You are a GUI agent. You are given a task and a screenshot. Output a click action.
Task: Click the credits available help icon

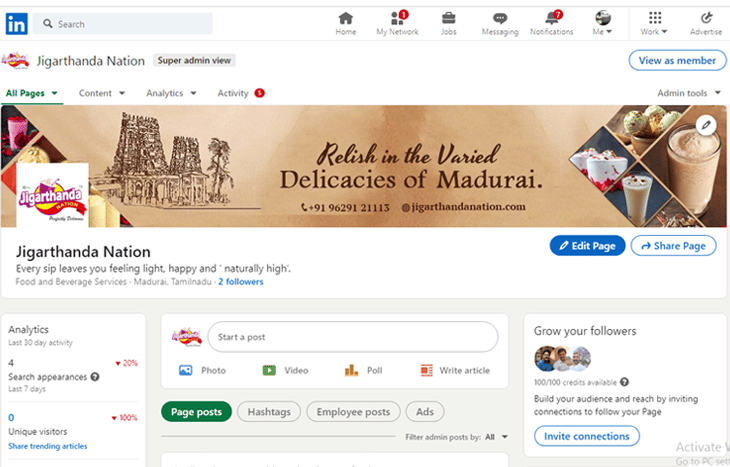(624, 382)
